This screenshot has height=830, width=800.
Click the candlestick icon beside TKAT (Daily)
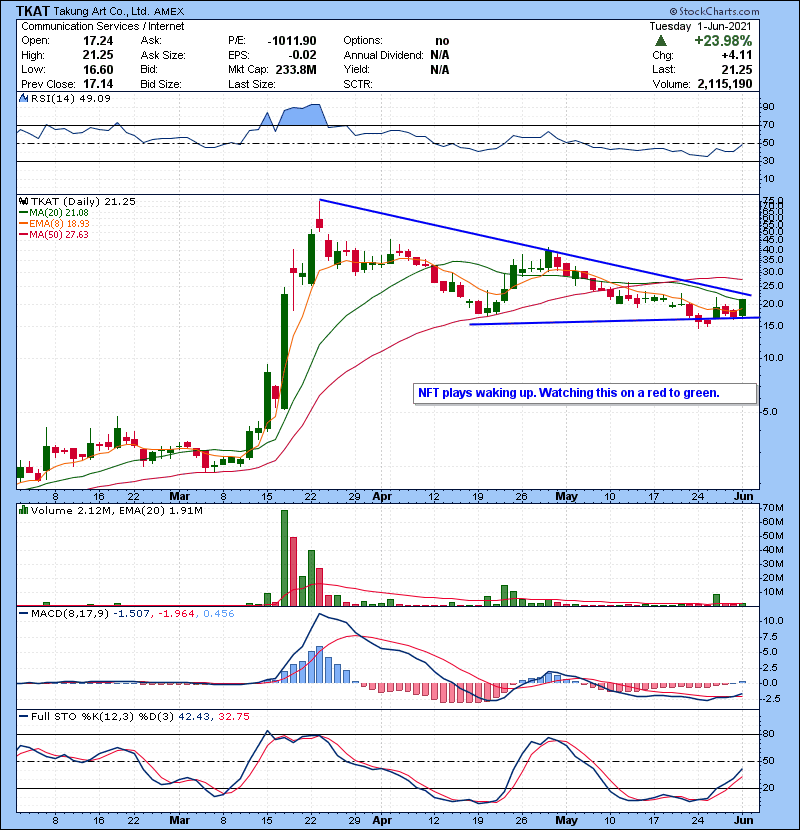tap(23, 201)
